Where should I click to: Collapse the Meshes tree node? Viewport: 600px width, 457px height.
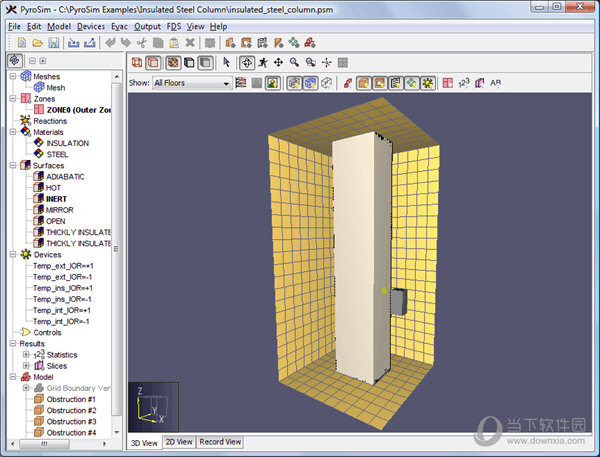pos(13,76)
